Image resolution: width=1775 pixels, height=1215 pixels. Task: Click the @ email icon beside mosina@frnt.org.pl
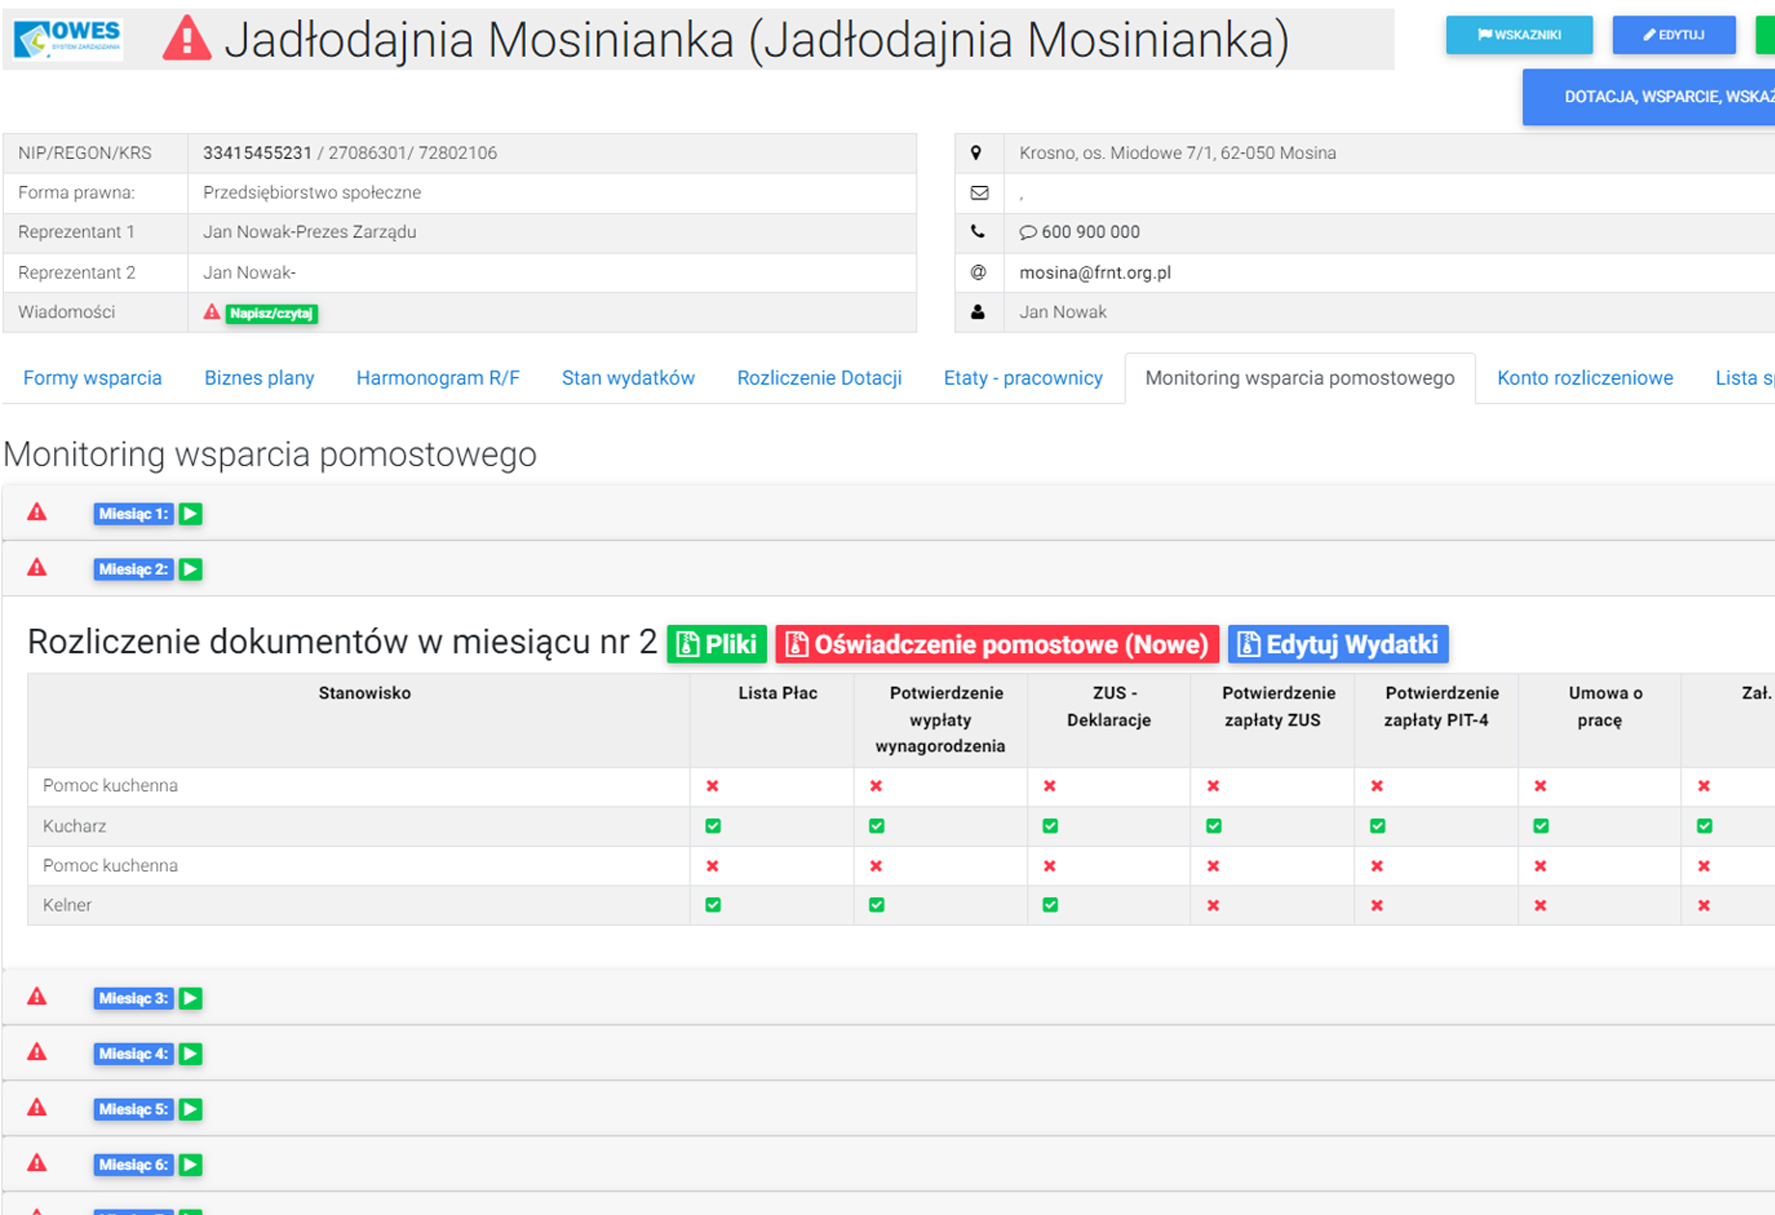click(978, 272)
